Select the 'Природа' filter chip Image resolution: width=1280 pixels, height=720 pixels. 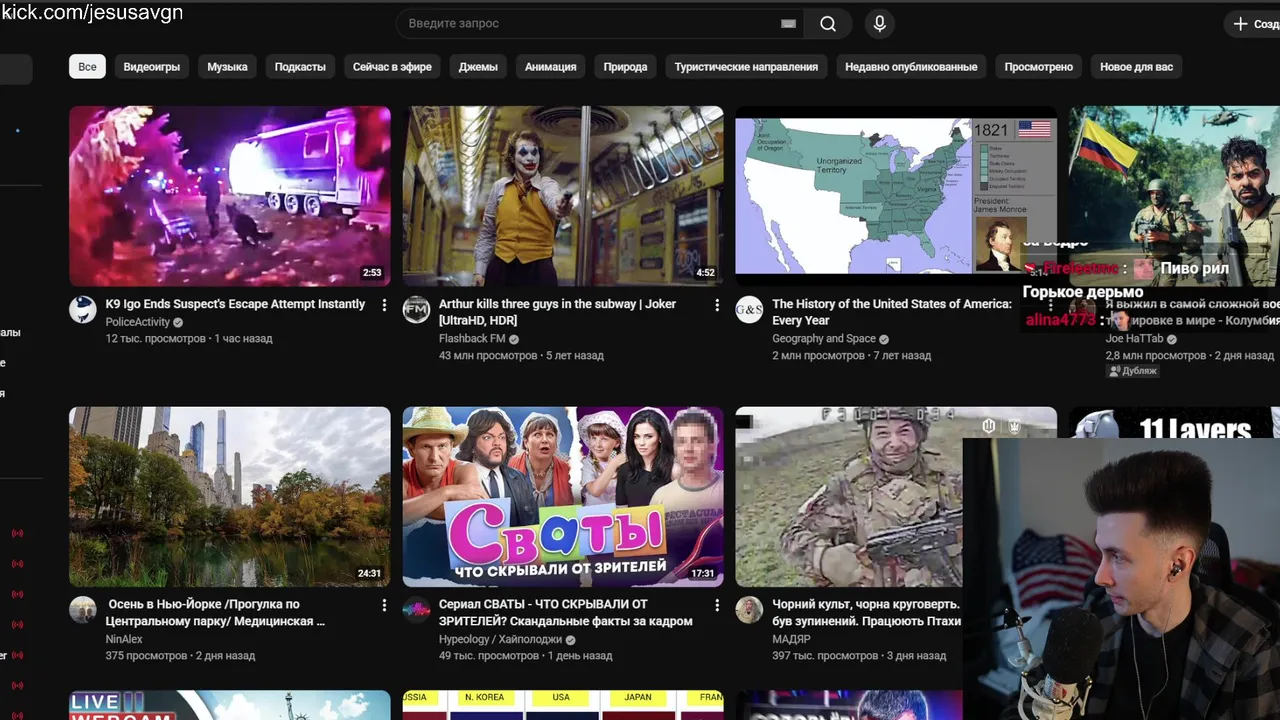click(x=625, y=67)
